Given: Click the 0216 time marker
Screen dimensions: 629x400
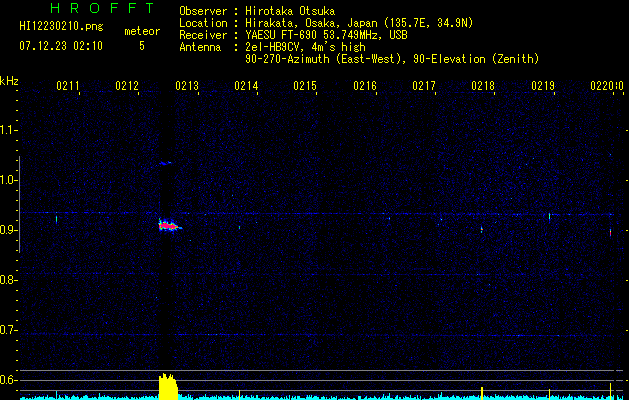Looking at the screenshot, I should [365, 86].
